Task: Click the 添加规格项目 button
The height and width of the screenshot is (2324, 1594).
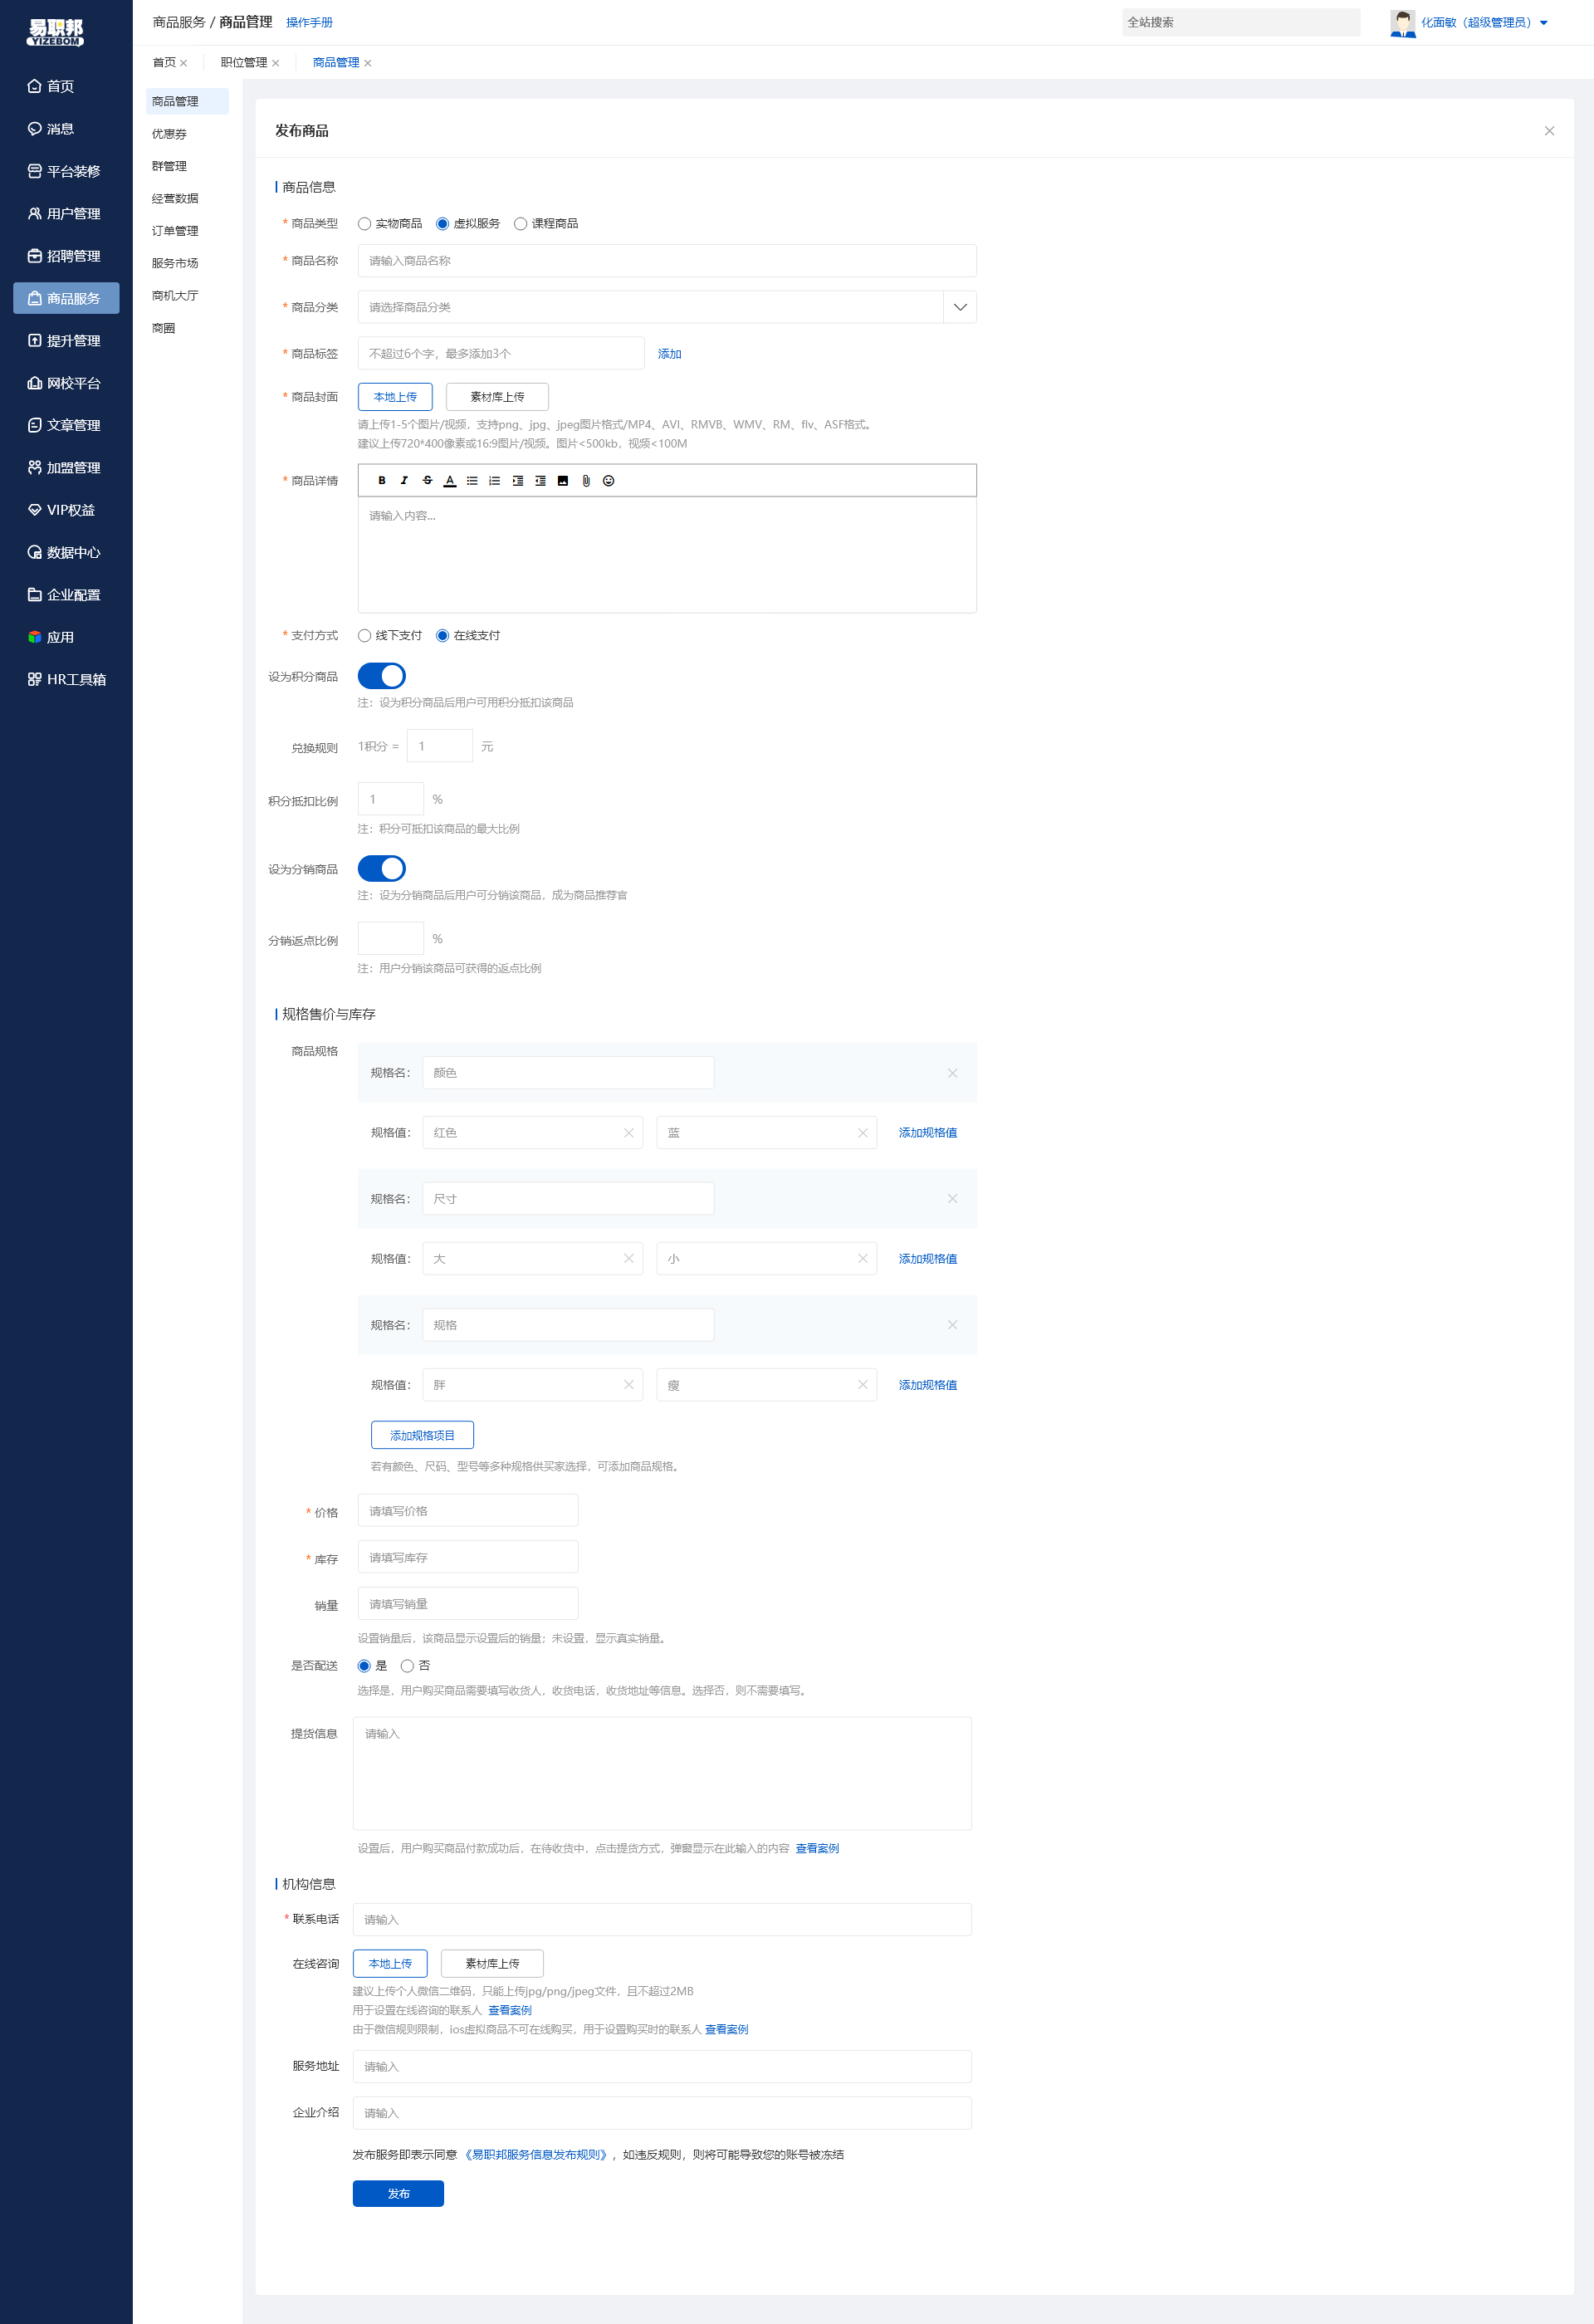Action: pos(422,1435)
